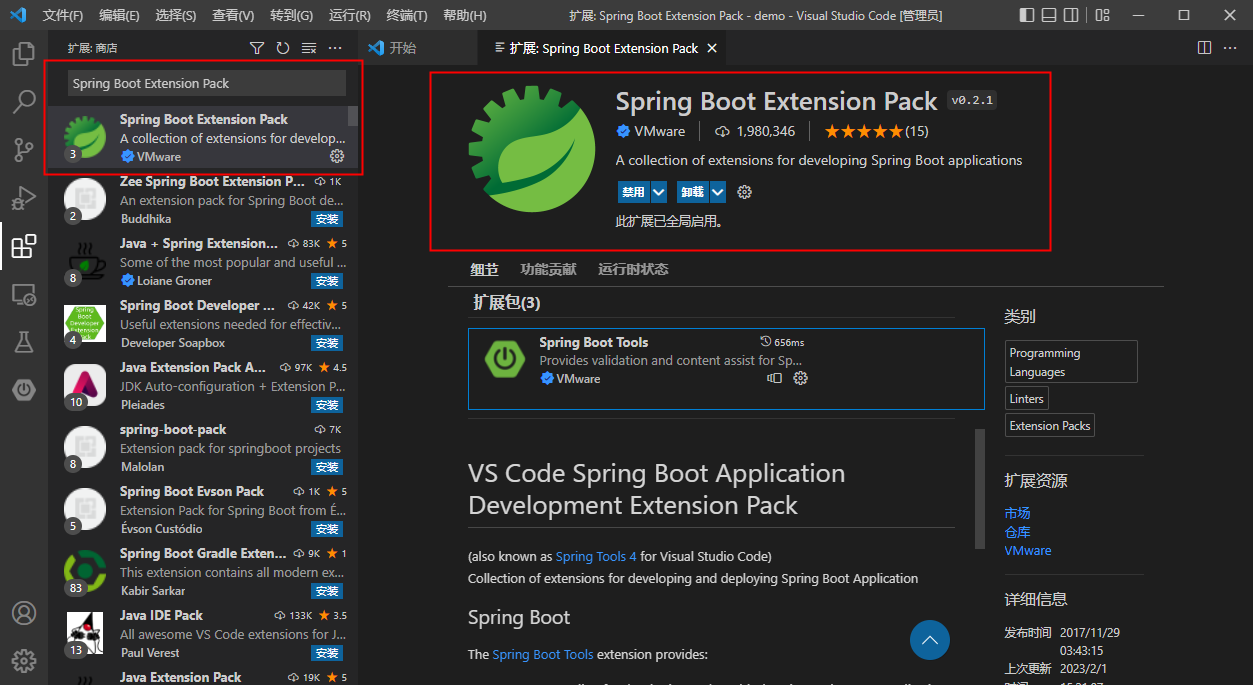Expand the disable button dropdown arrow

(x=658, y=192)
